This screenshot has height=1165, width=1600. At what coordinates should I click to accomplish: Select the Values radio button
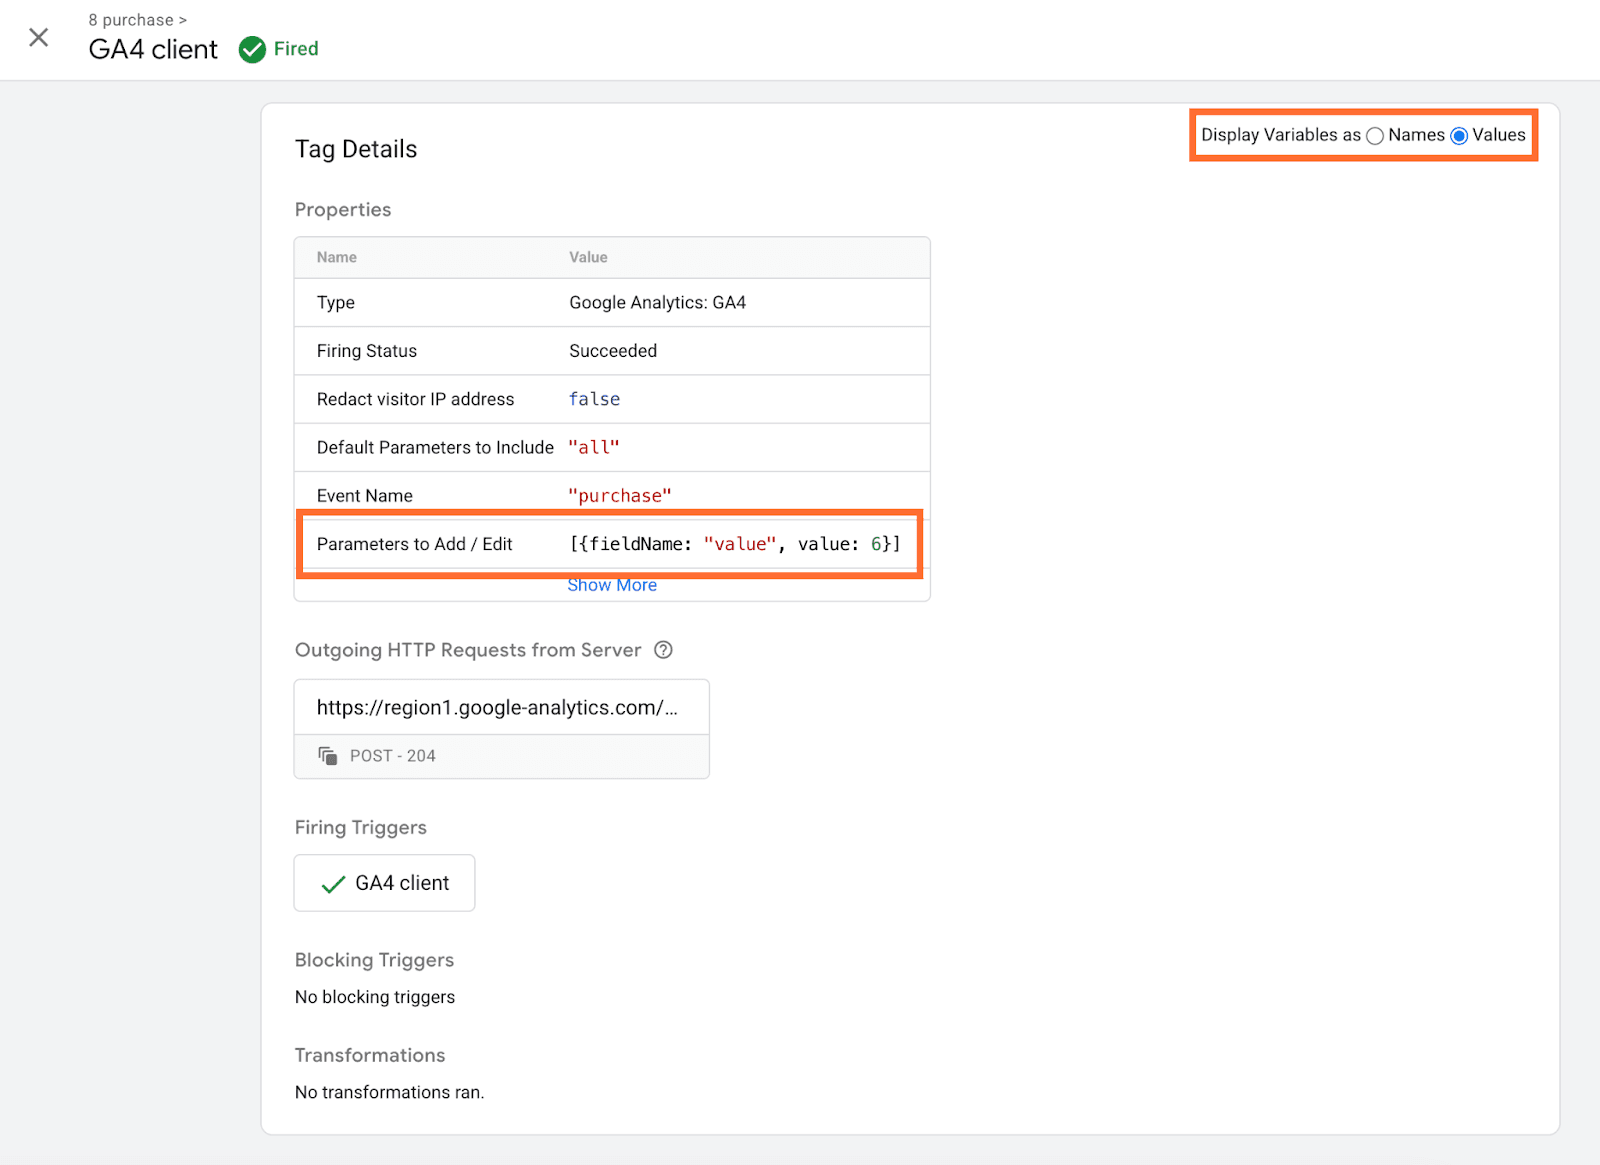[x=1460, y=135]
